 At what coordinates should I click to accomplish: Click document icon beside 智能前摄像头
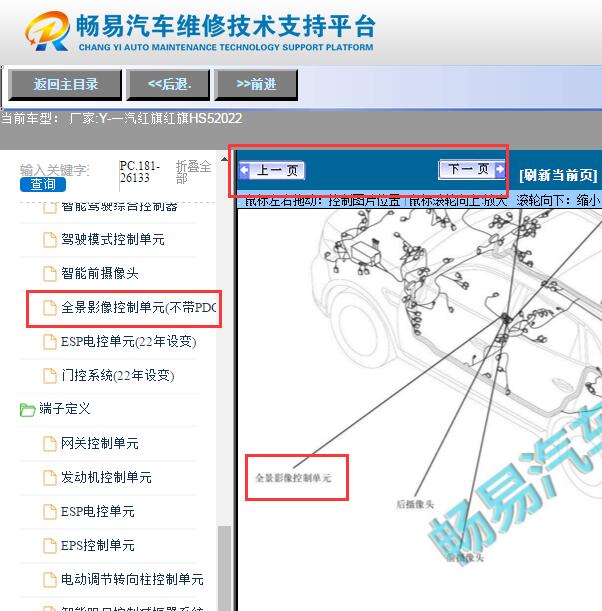tap(49, 274)
